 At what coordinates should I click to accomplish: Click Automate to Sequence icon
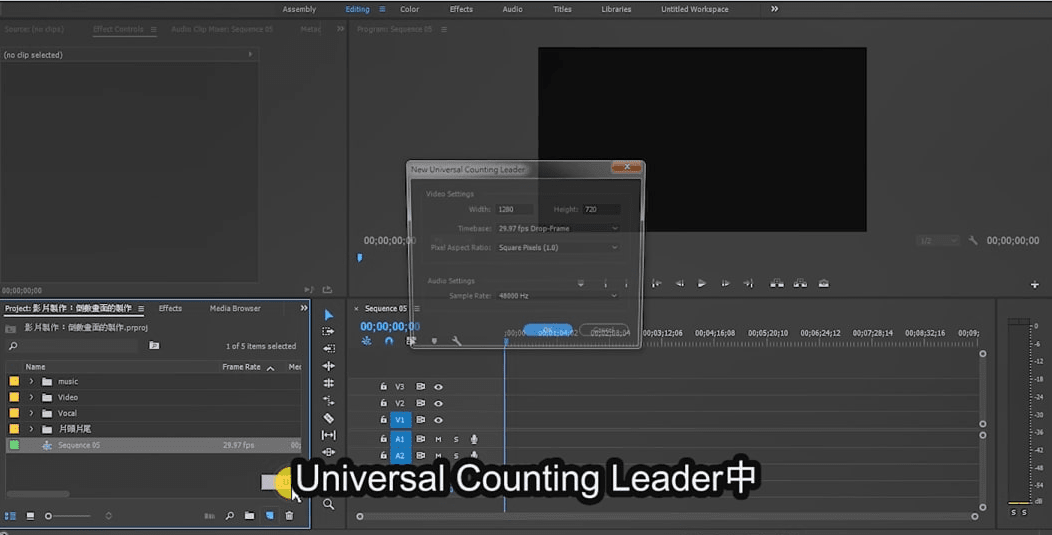pyautogui.click(x=209, y=516)
